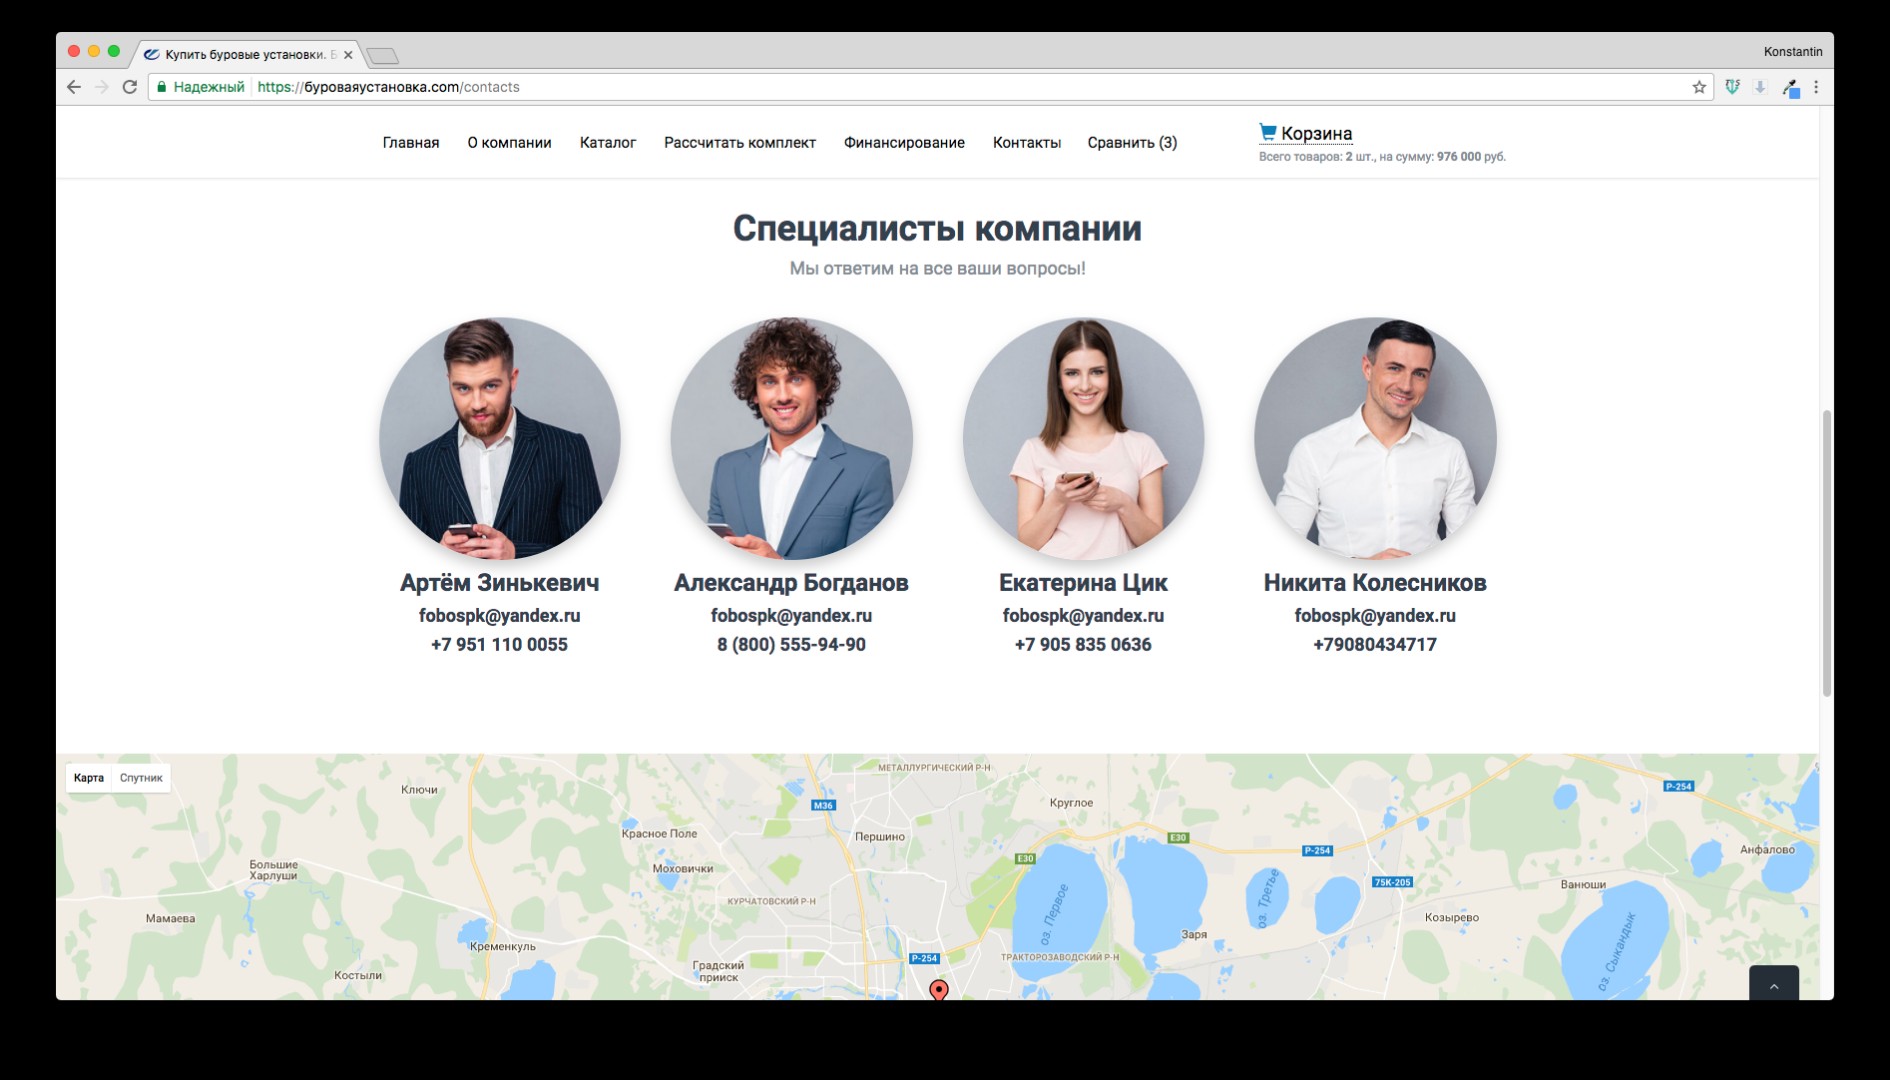Reload the page with refresh icon
Screen dimensions: 1890x1080
coord(129,87)
